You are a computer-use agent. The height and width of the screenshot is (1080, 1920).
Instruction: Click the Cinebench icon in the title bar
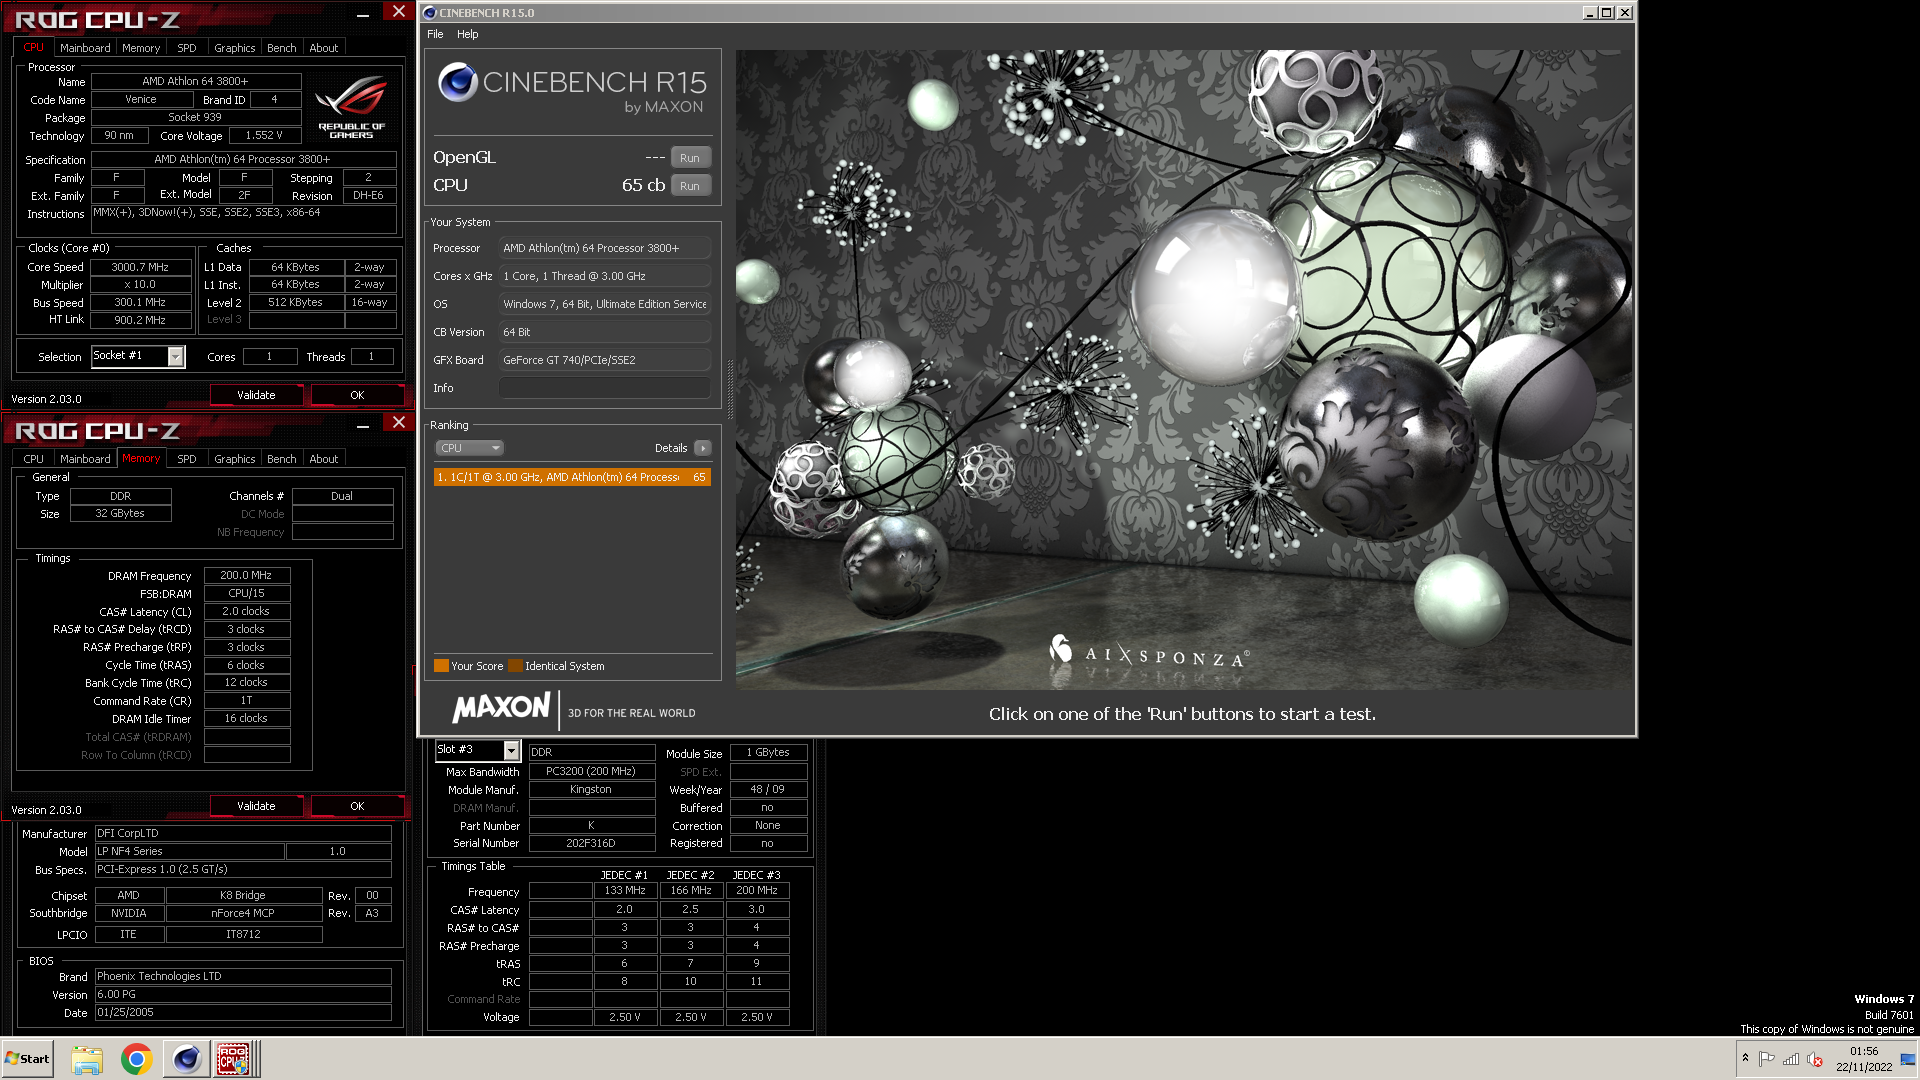point(430,13)
